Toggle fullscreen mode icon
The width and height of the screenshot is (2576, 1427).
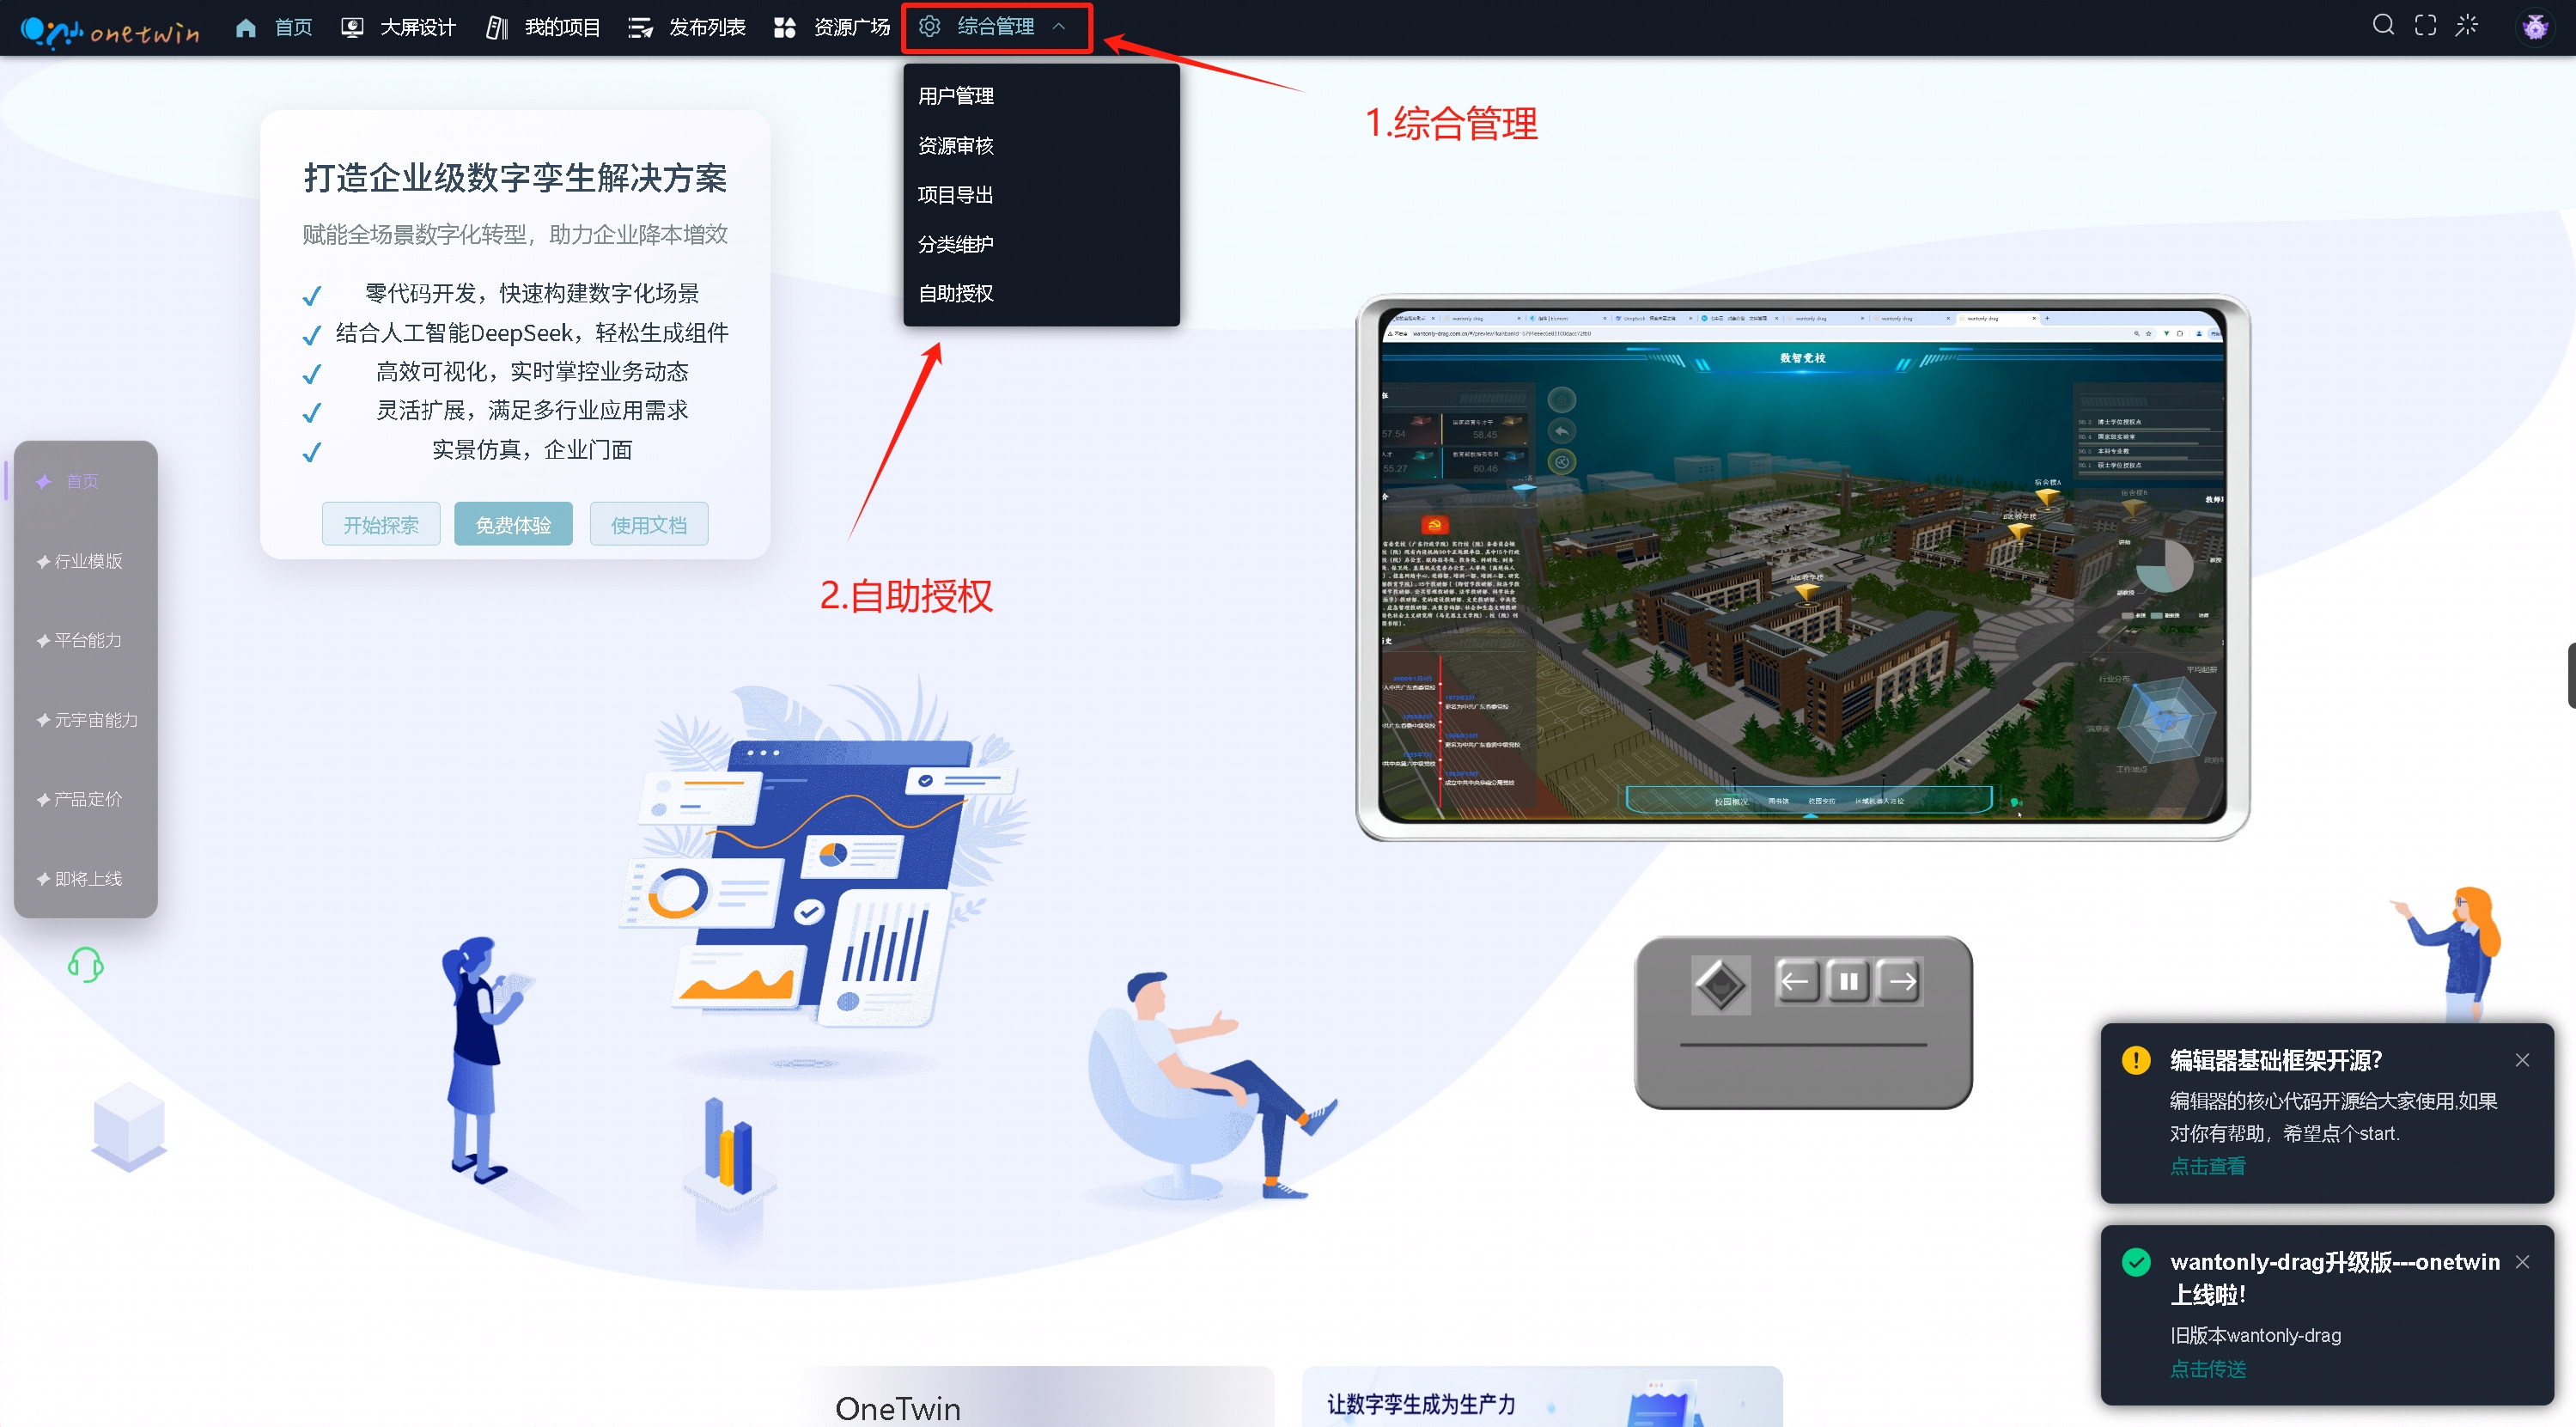[2425, 26]
